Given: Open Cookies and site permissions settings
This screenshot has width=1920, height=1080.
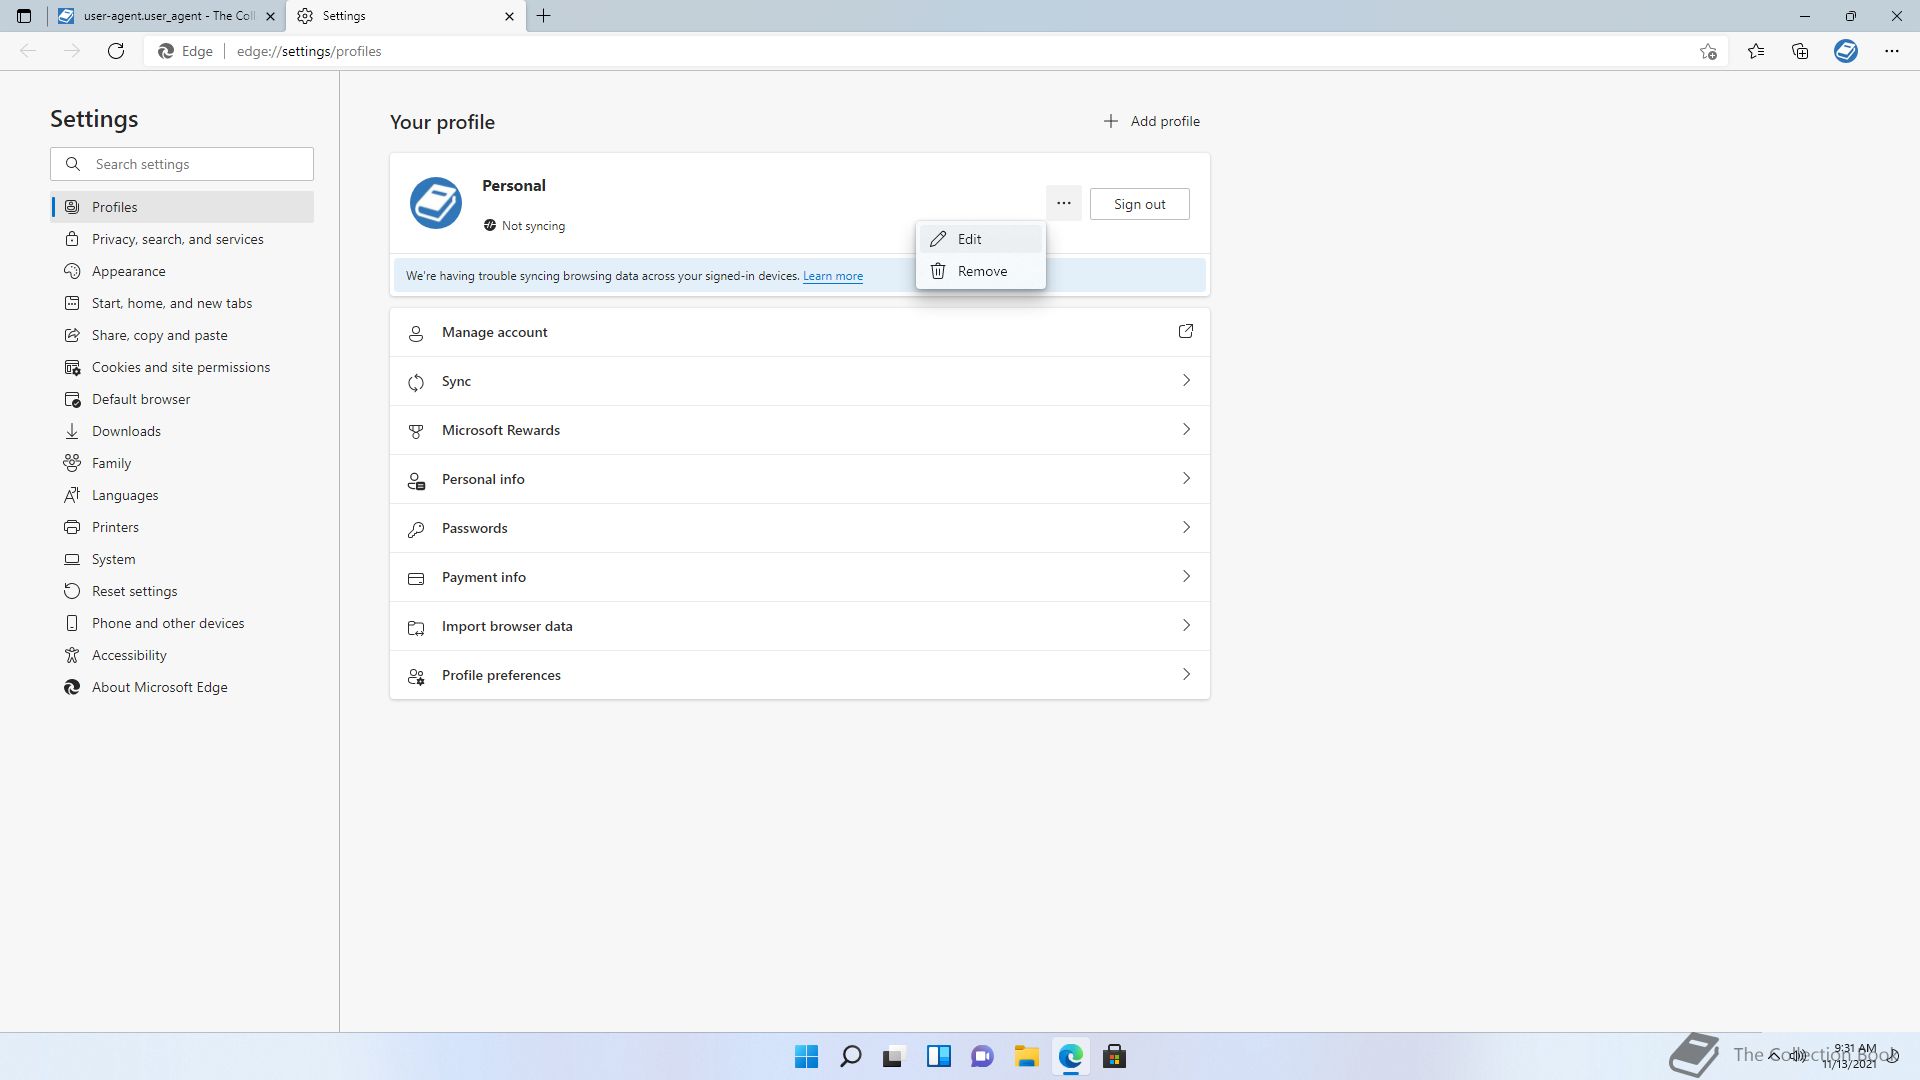Looking at the screenshot, I should (182, 367).
